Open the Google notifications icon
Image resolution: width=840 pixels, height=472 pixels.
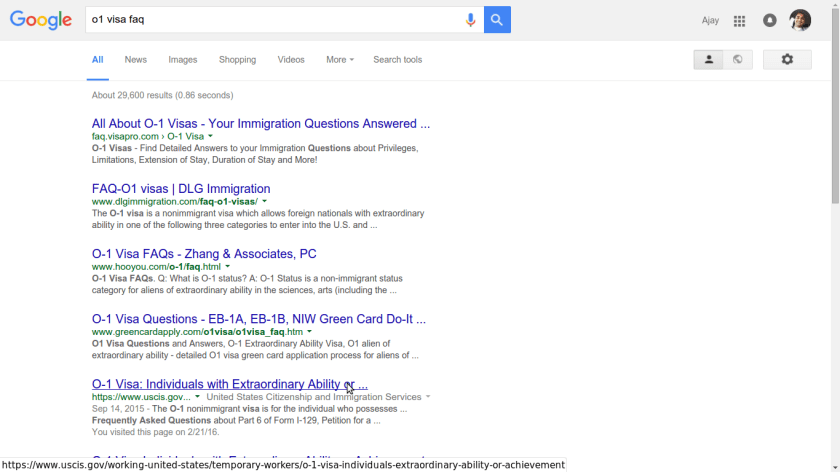pyautogui.click(x=769, y=21)
